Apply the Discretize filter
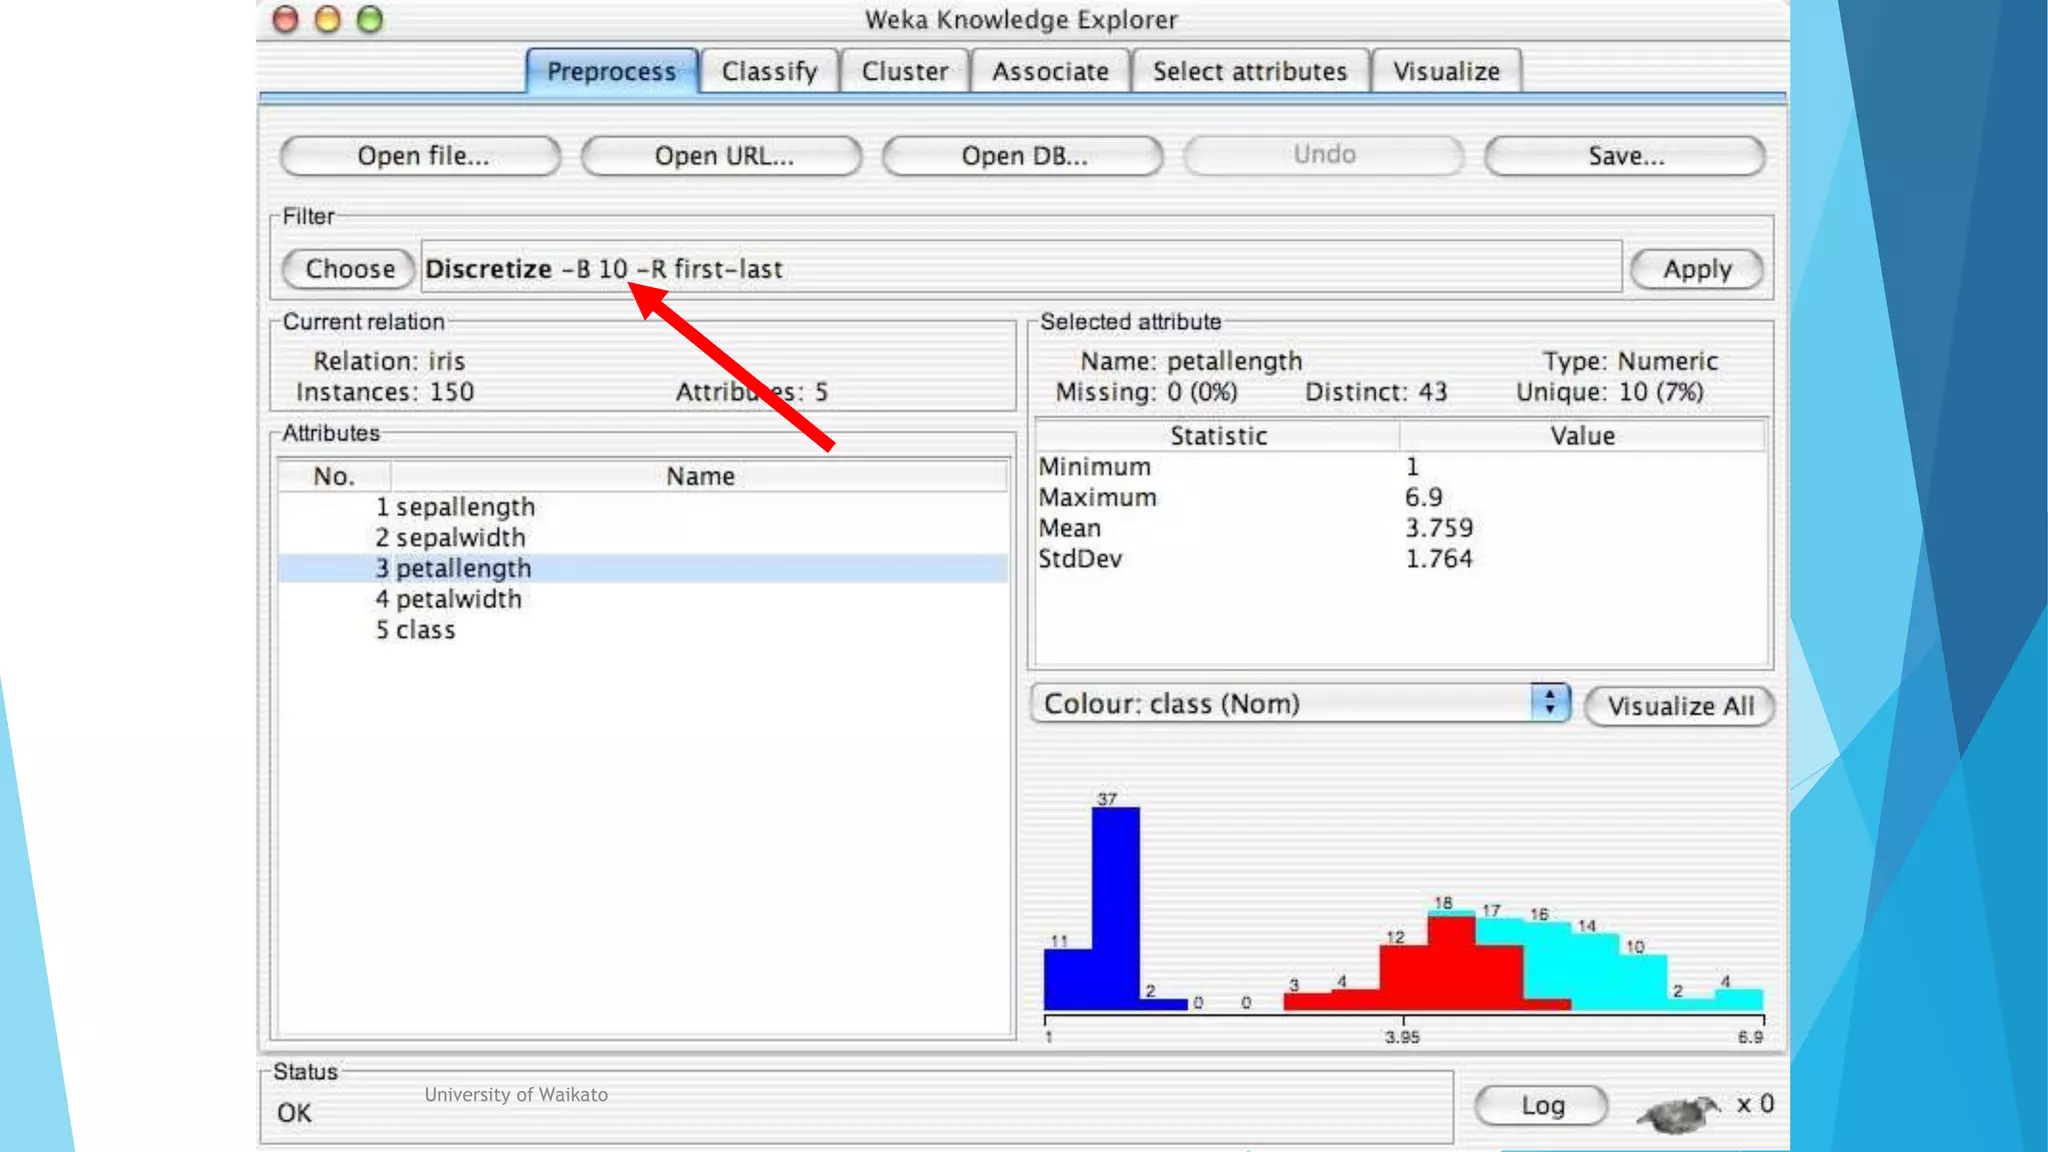 [x=1696, y=269]
